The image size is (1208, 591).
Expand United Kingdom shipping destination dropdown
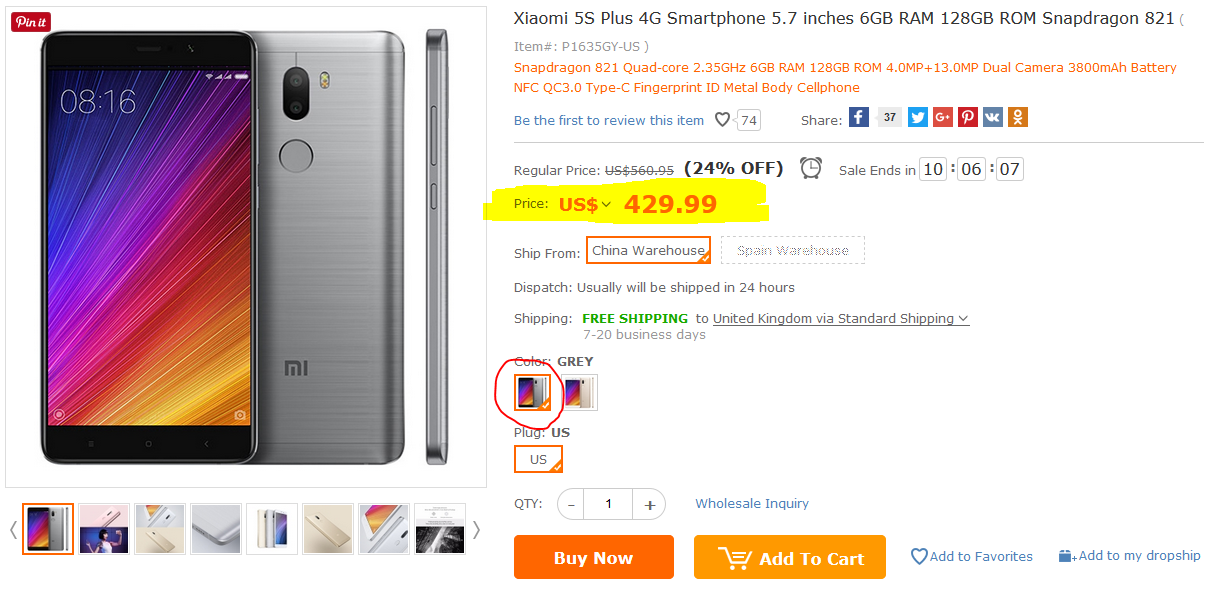point(841,318)
